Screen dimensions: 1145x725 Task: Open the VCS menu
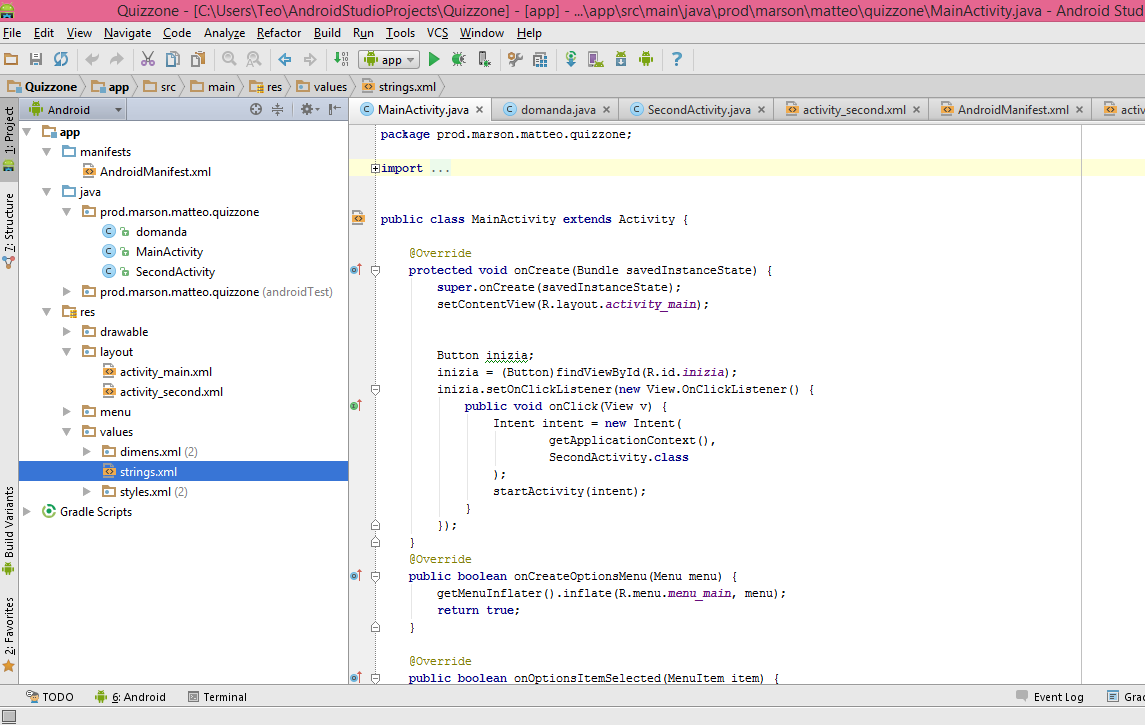click(x=437, y=33)
